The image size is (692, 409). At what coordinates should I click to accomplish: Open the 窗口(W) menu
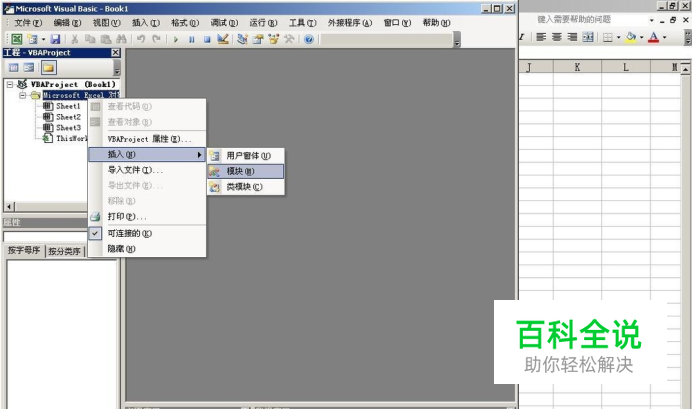point(397,23)
